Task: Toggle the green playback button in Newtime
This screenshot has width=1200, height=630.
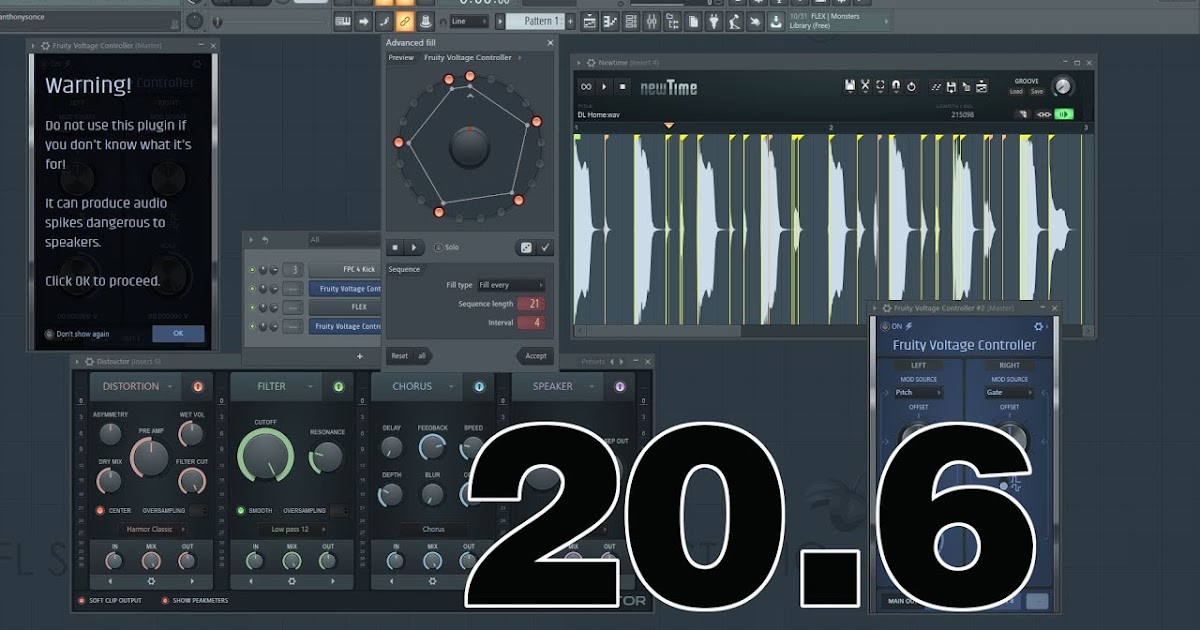Action: tap(1064, 115)
